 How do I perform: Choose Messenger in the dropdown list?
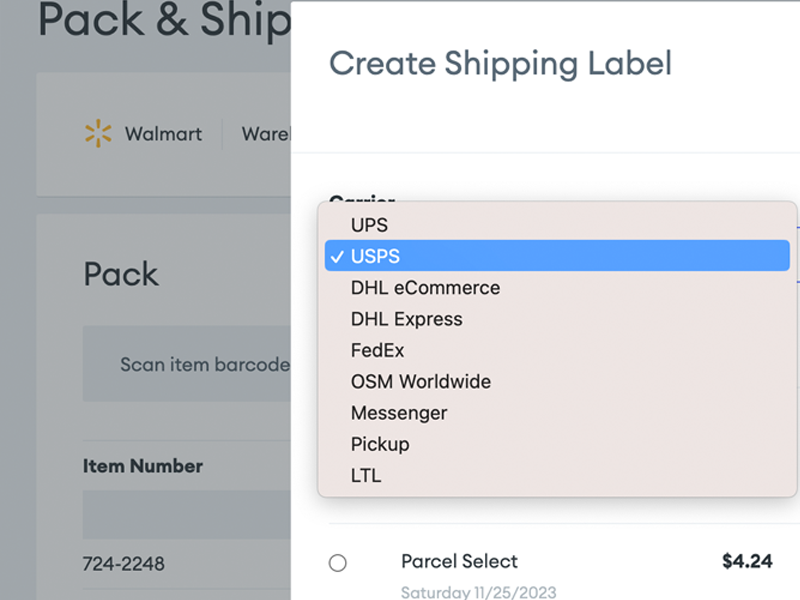point(557,413)
